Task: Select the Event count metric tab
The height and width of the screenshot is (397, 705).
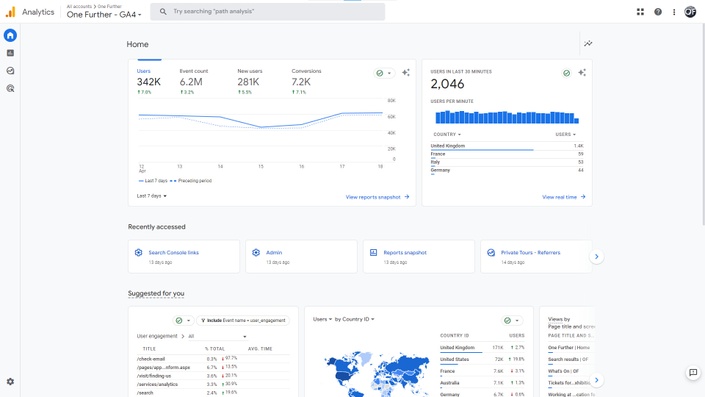Action: pyautogui.click(x=193, y=81)
